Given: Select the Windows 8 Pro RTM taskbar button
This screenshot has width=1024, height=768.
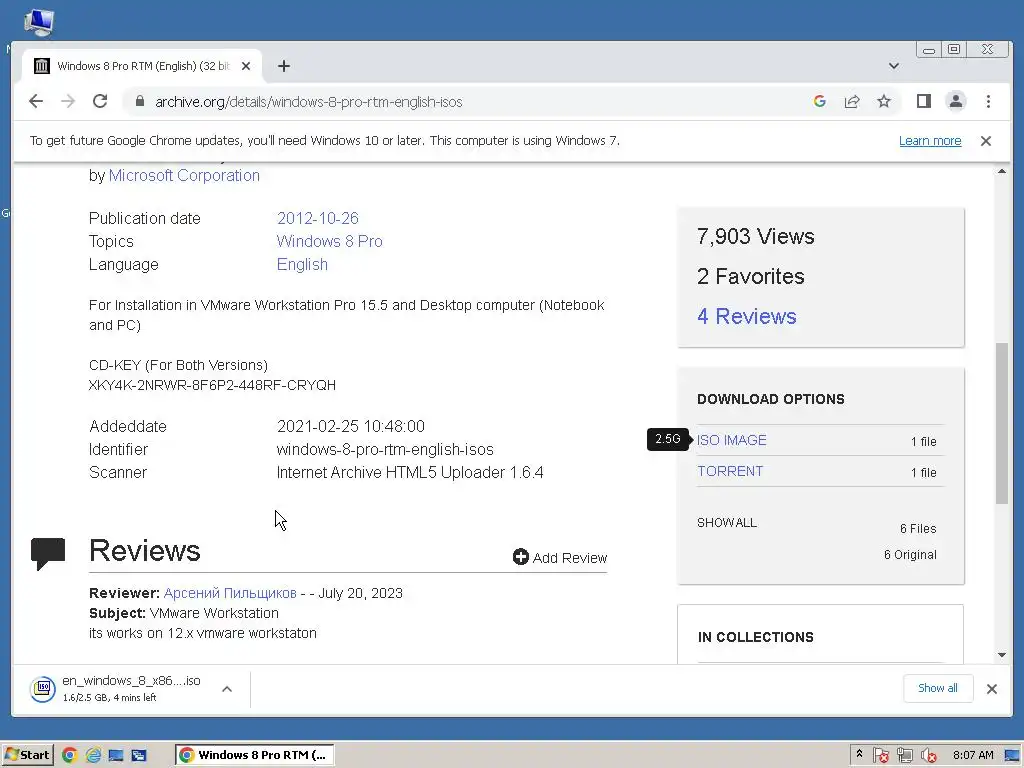Looking at the screenshot, I should pos(255,755).
